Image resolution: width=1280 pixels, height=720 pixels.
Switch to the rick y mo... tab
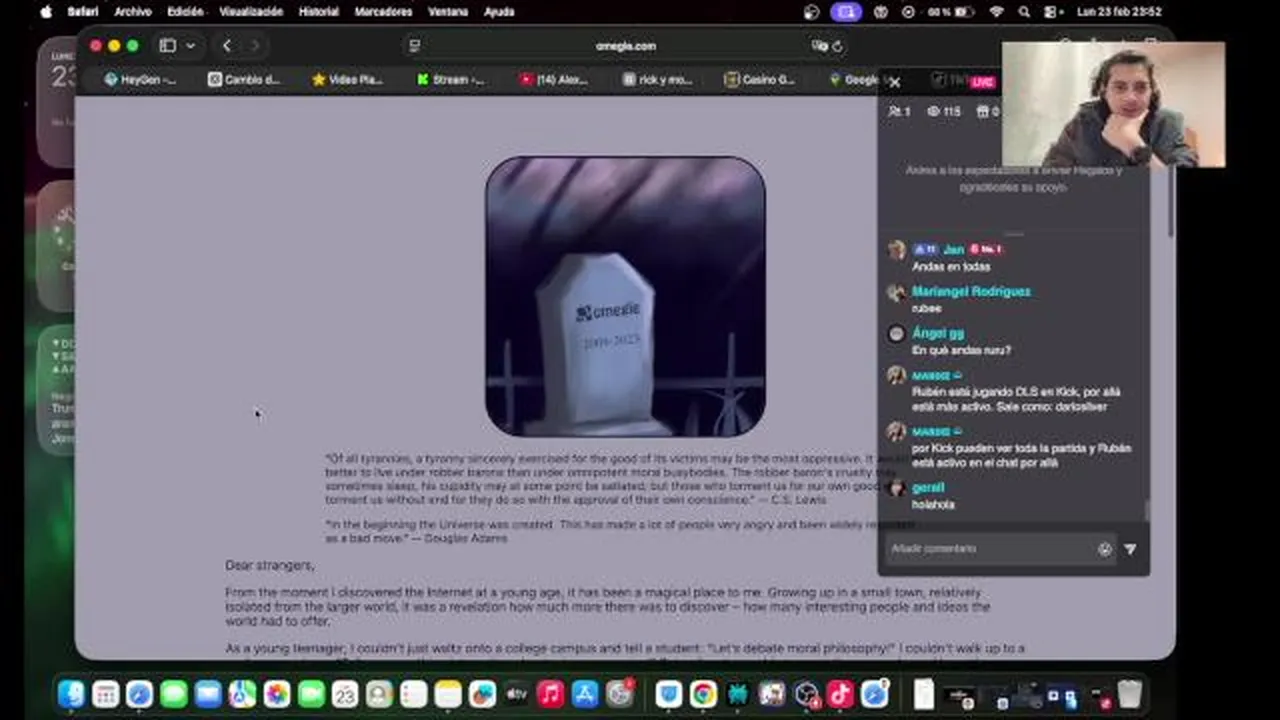657,80
